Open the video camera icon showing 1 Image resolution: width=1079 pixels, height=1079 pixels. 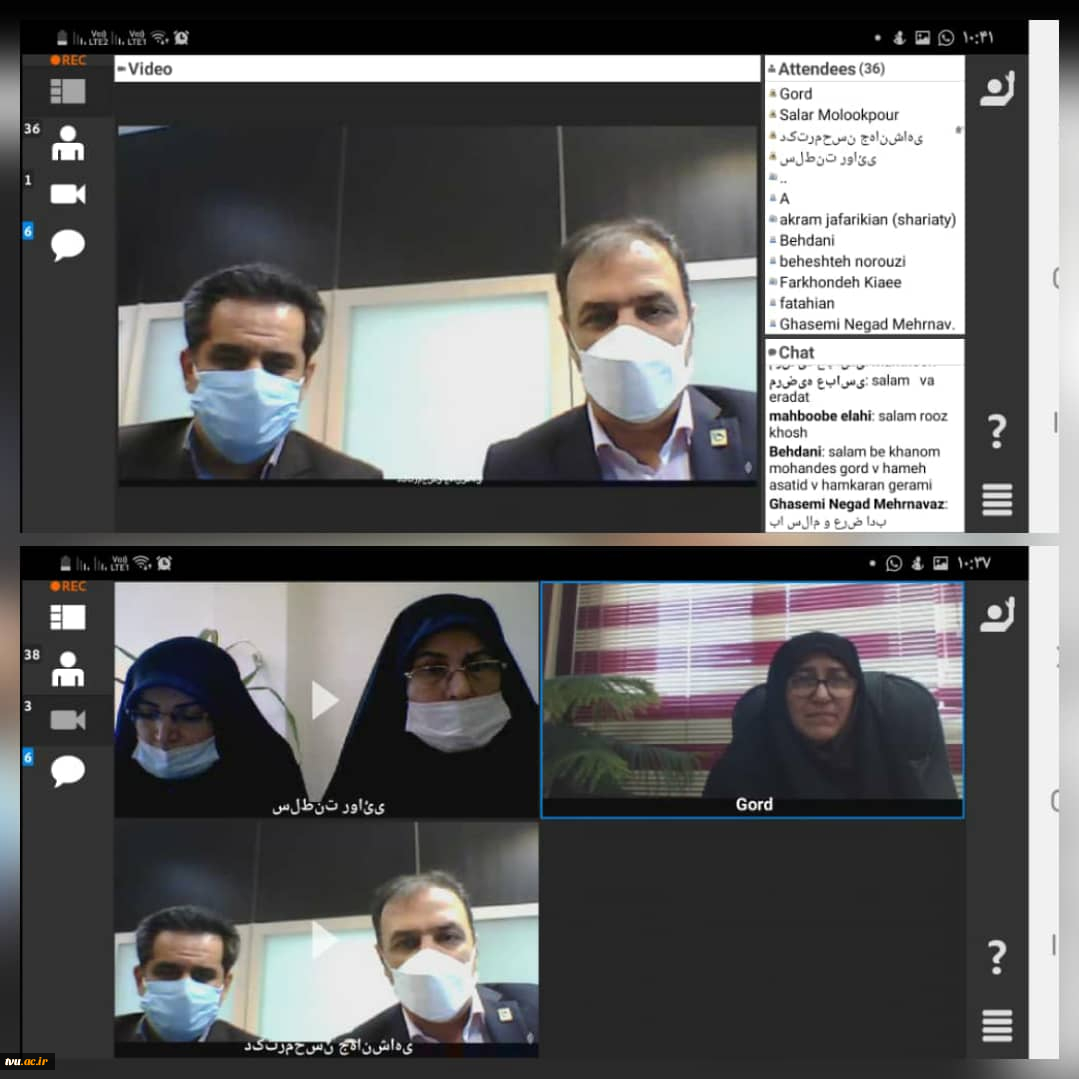(x=67, y=194)
